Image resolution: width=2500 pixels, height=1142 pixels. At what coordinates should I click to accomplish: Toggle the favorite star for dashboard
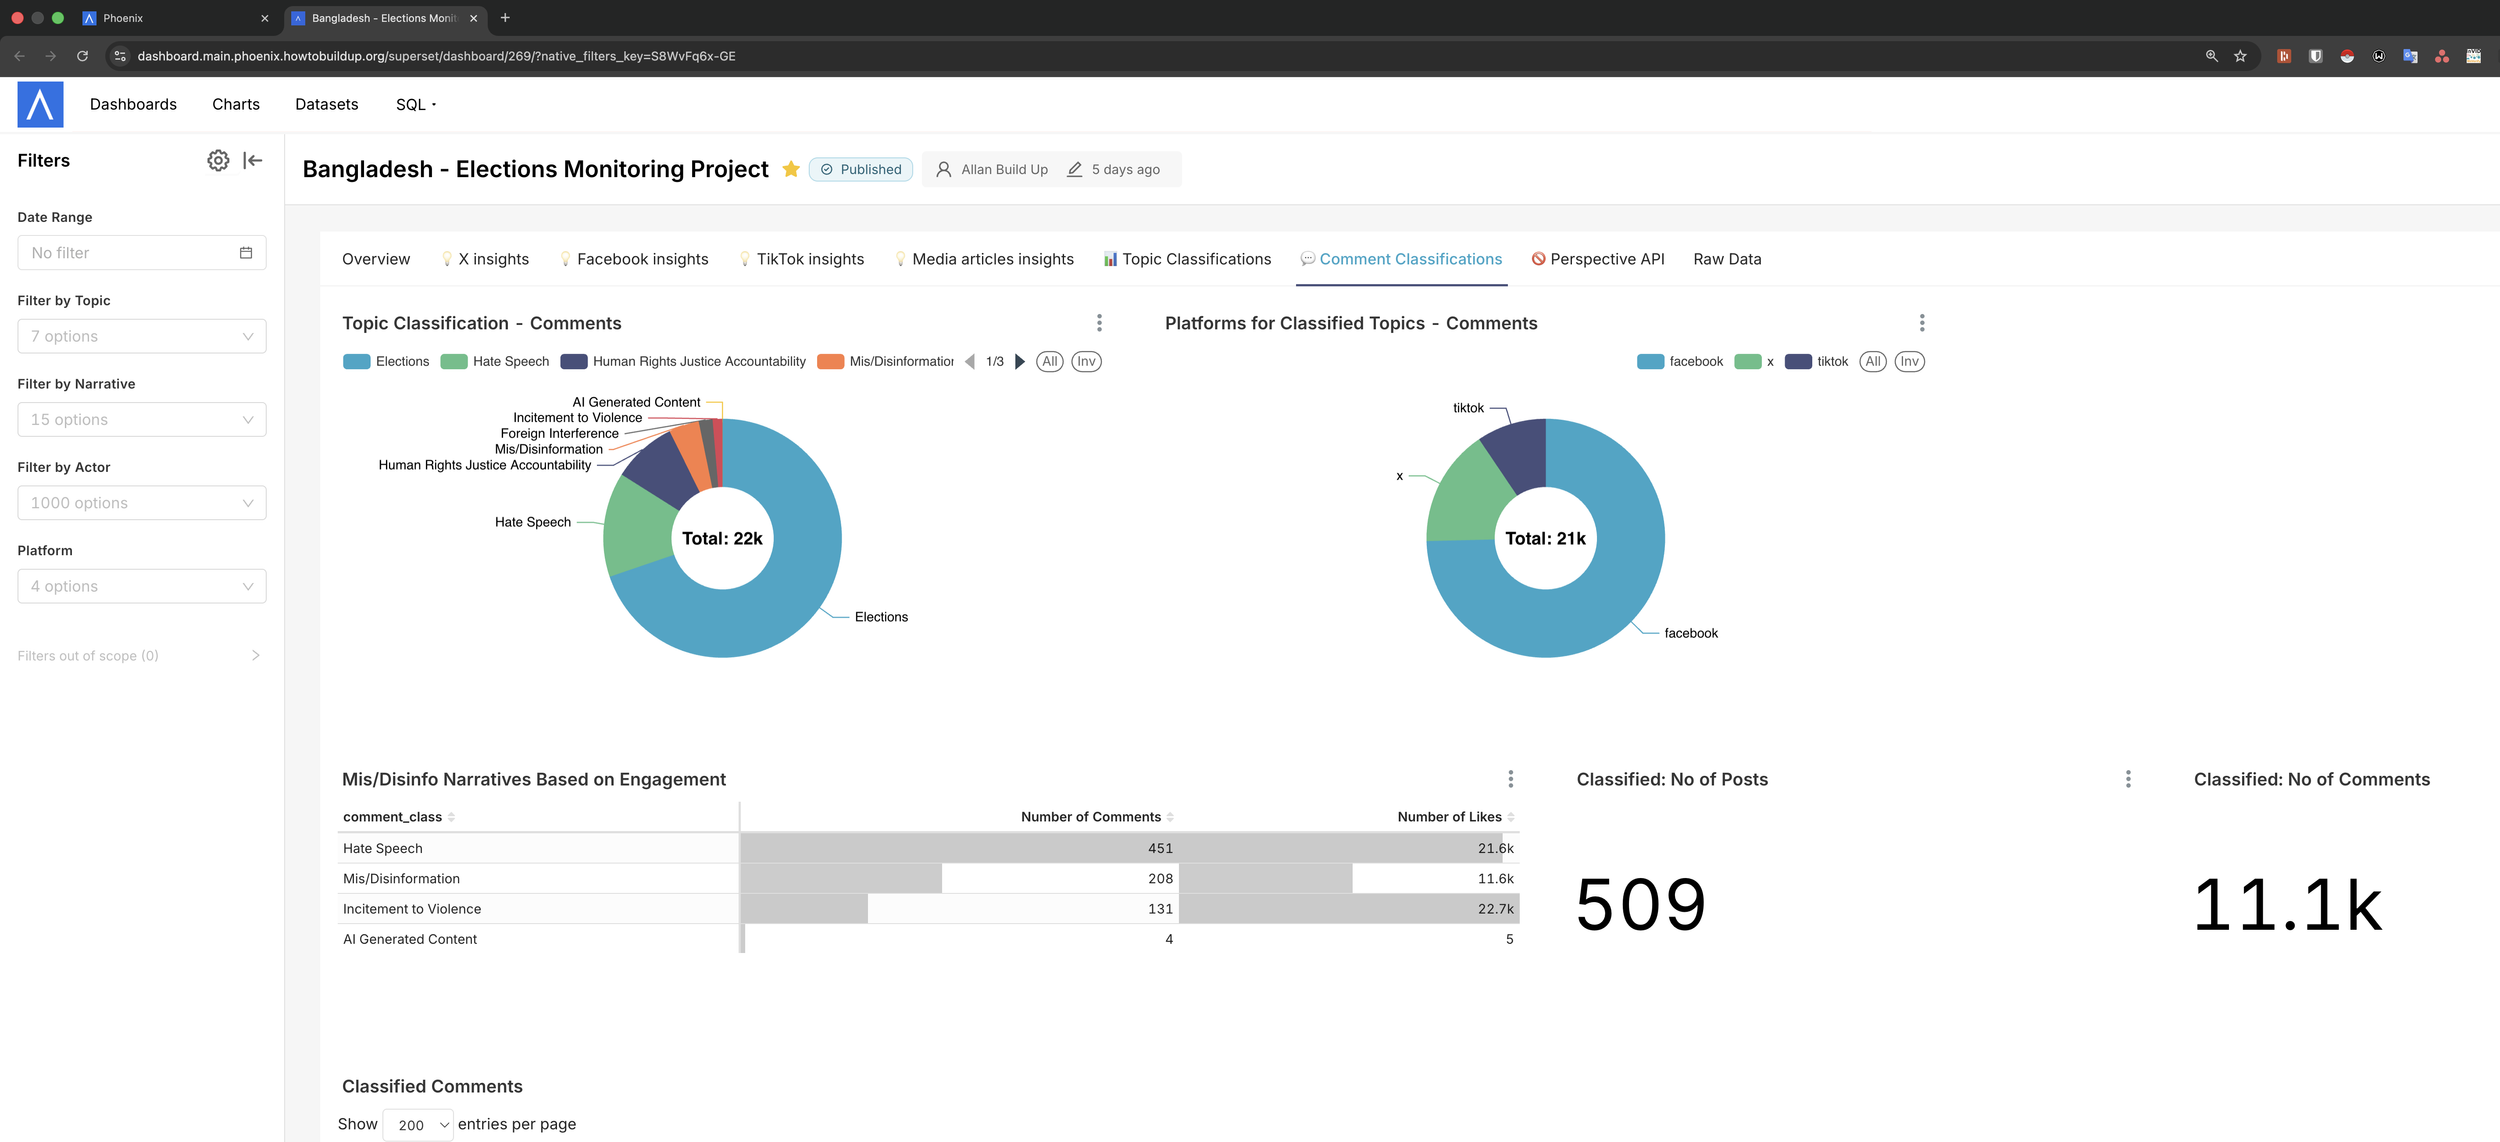pos(791,169)
